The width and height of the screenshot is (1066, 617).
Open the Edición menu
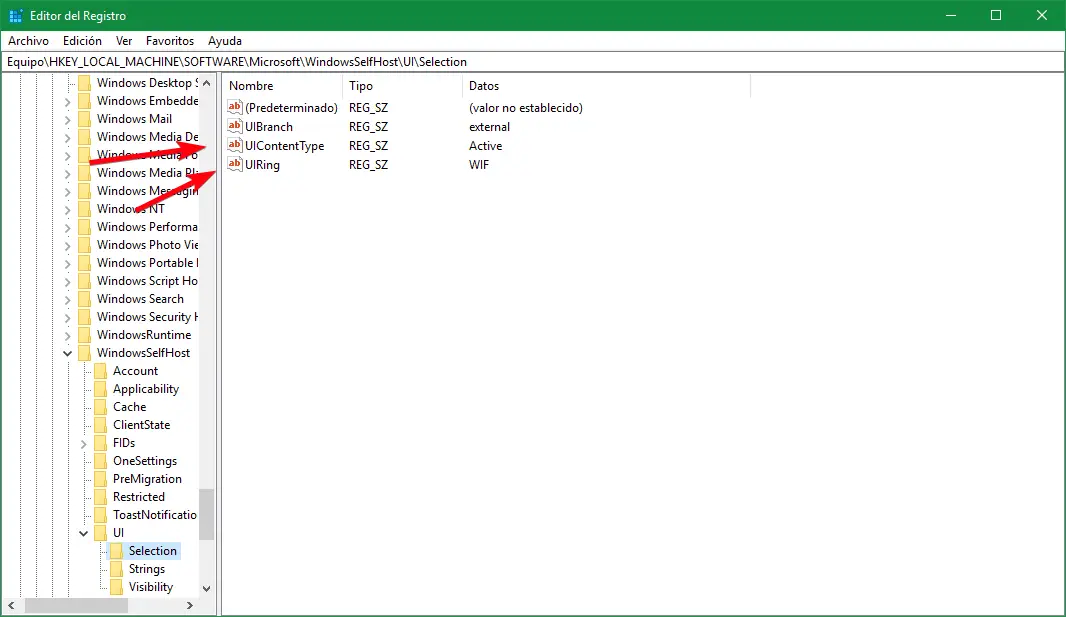82,41
